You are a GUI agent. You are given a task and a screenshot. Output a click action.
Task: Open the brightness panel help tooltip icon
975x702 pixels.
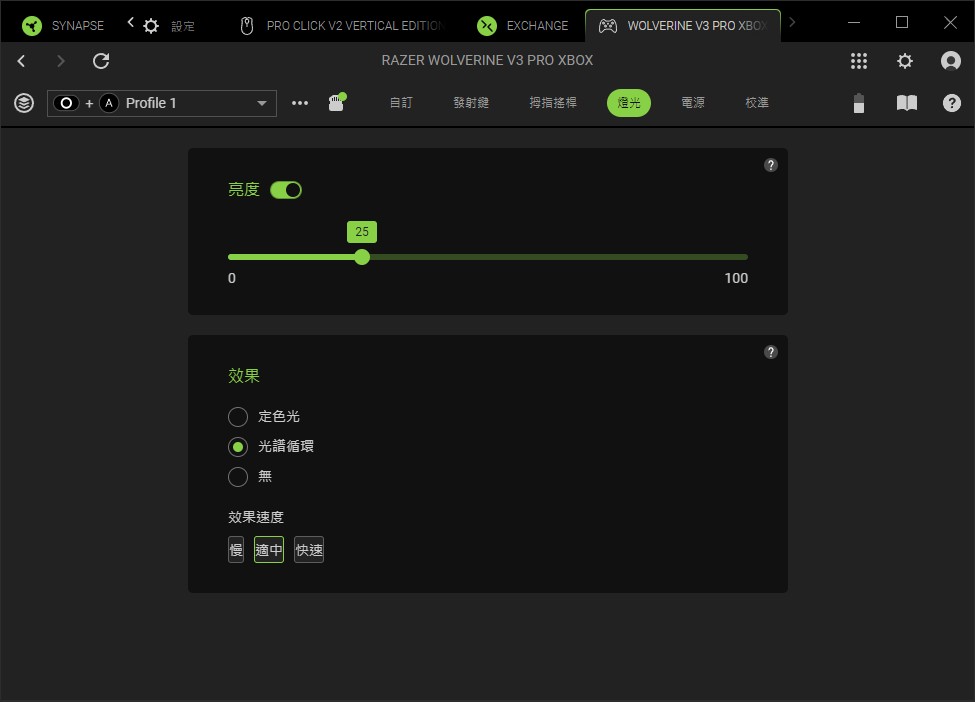(770, 165)
